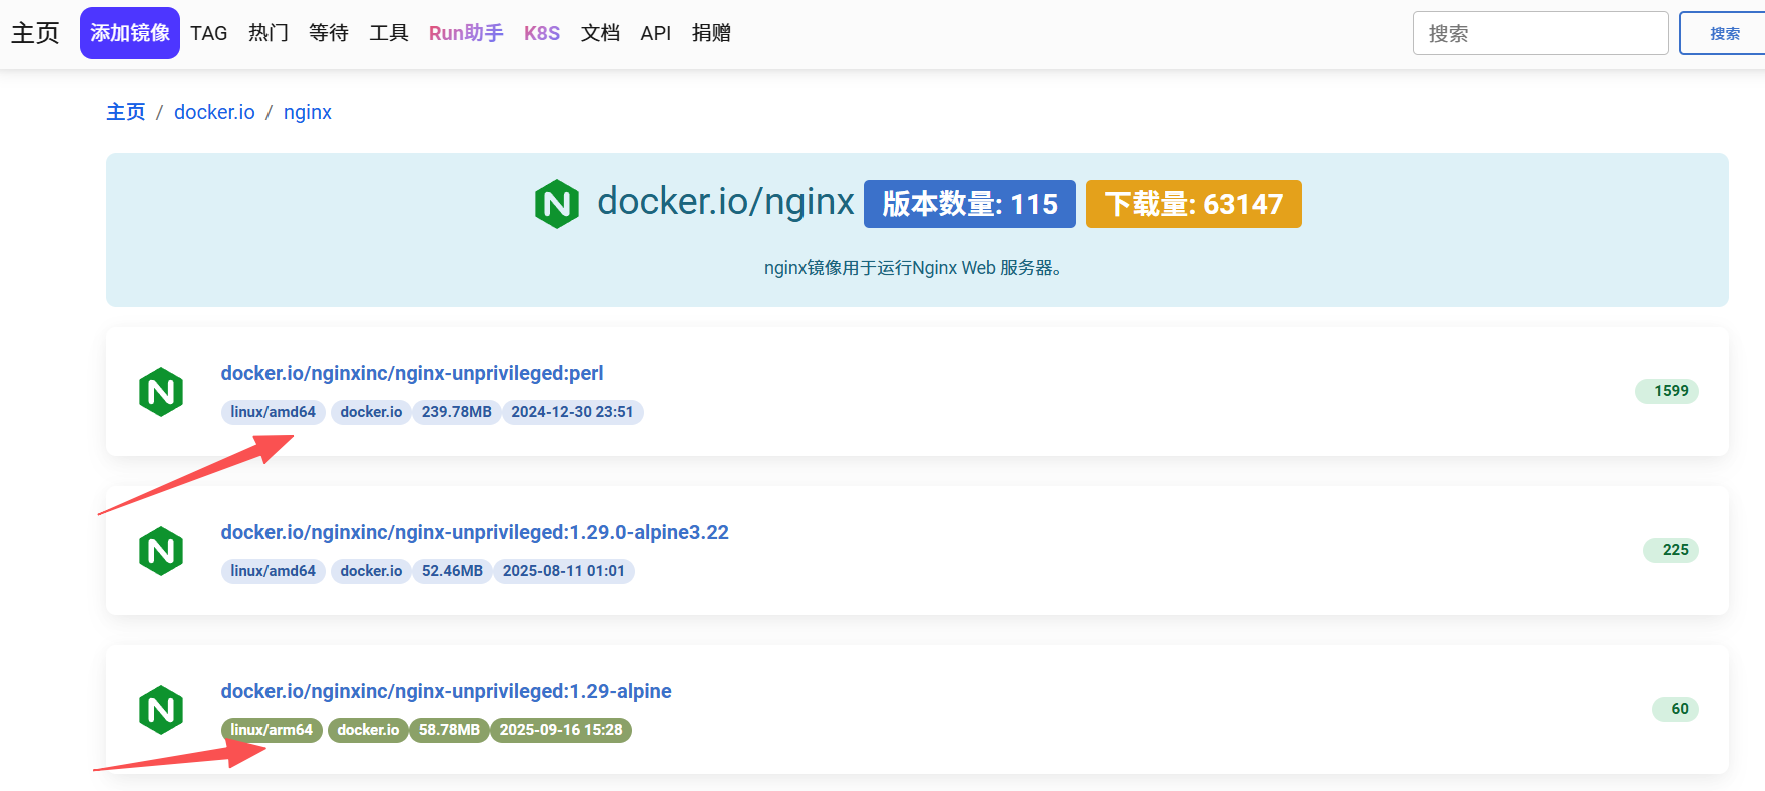Open the Run助手 navigation item
Screen dimensions: 1765x791
(466, 33)
